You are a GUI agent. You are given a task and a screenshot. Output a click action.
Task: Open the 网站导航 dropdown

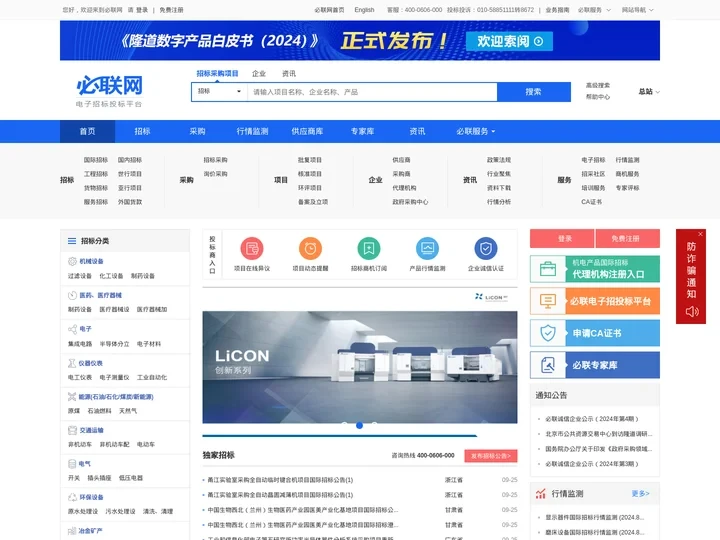point(638,10)
